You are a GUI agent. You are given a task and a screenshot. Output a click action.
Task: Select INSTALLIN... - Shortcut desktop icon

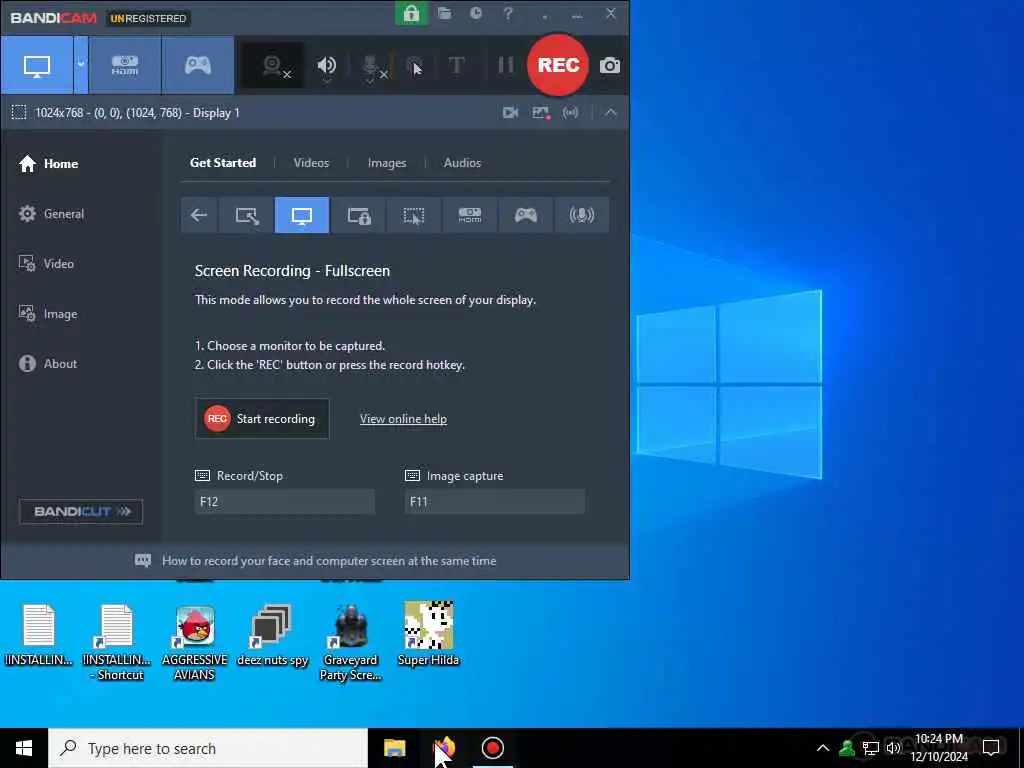coord(117,643)
